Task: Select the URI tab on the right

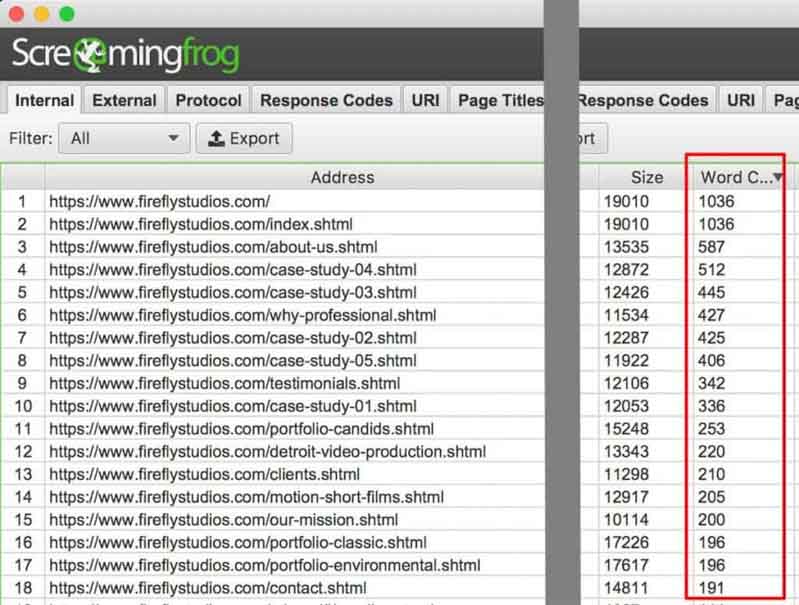Action: pos(741,100)
